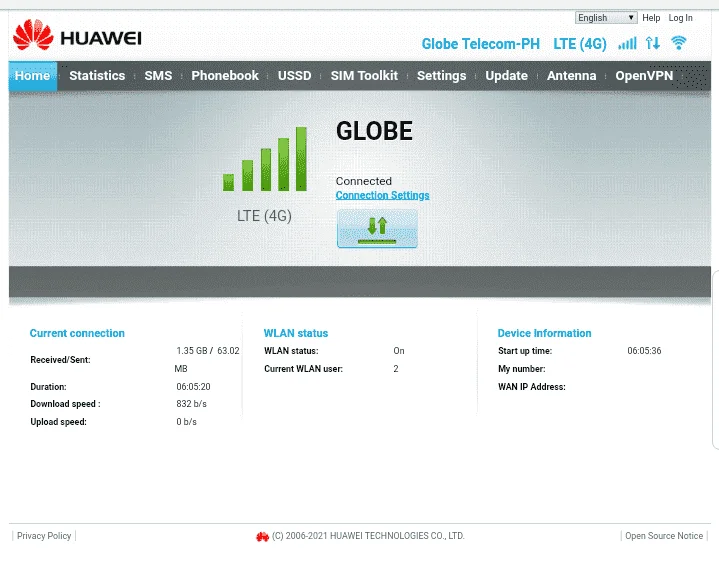
Task: Open the Privacy Policy link
Action: 44,536
